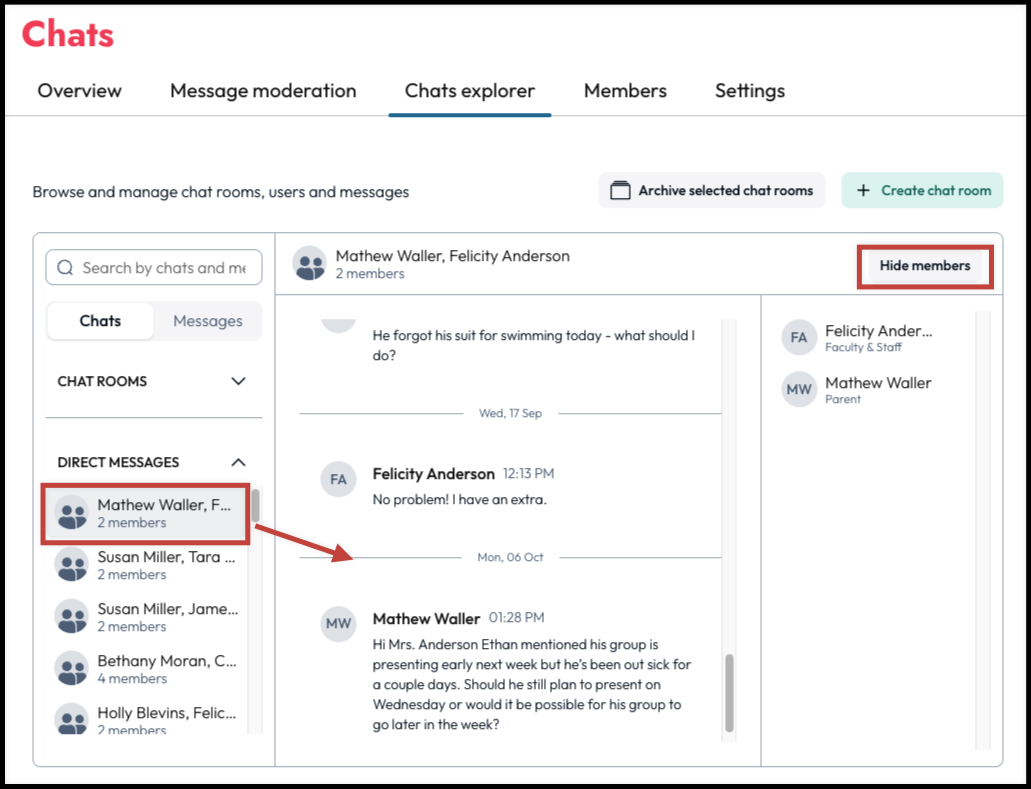This screenshot has height=789, width=1031.
Task: Click the FA avatar in members list
Action: point(799,338)
